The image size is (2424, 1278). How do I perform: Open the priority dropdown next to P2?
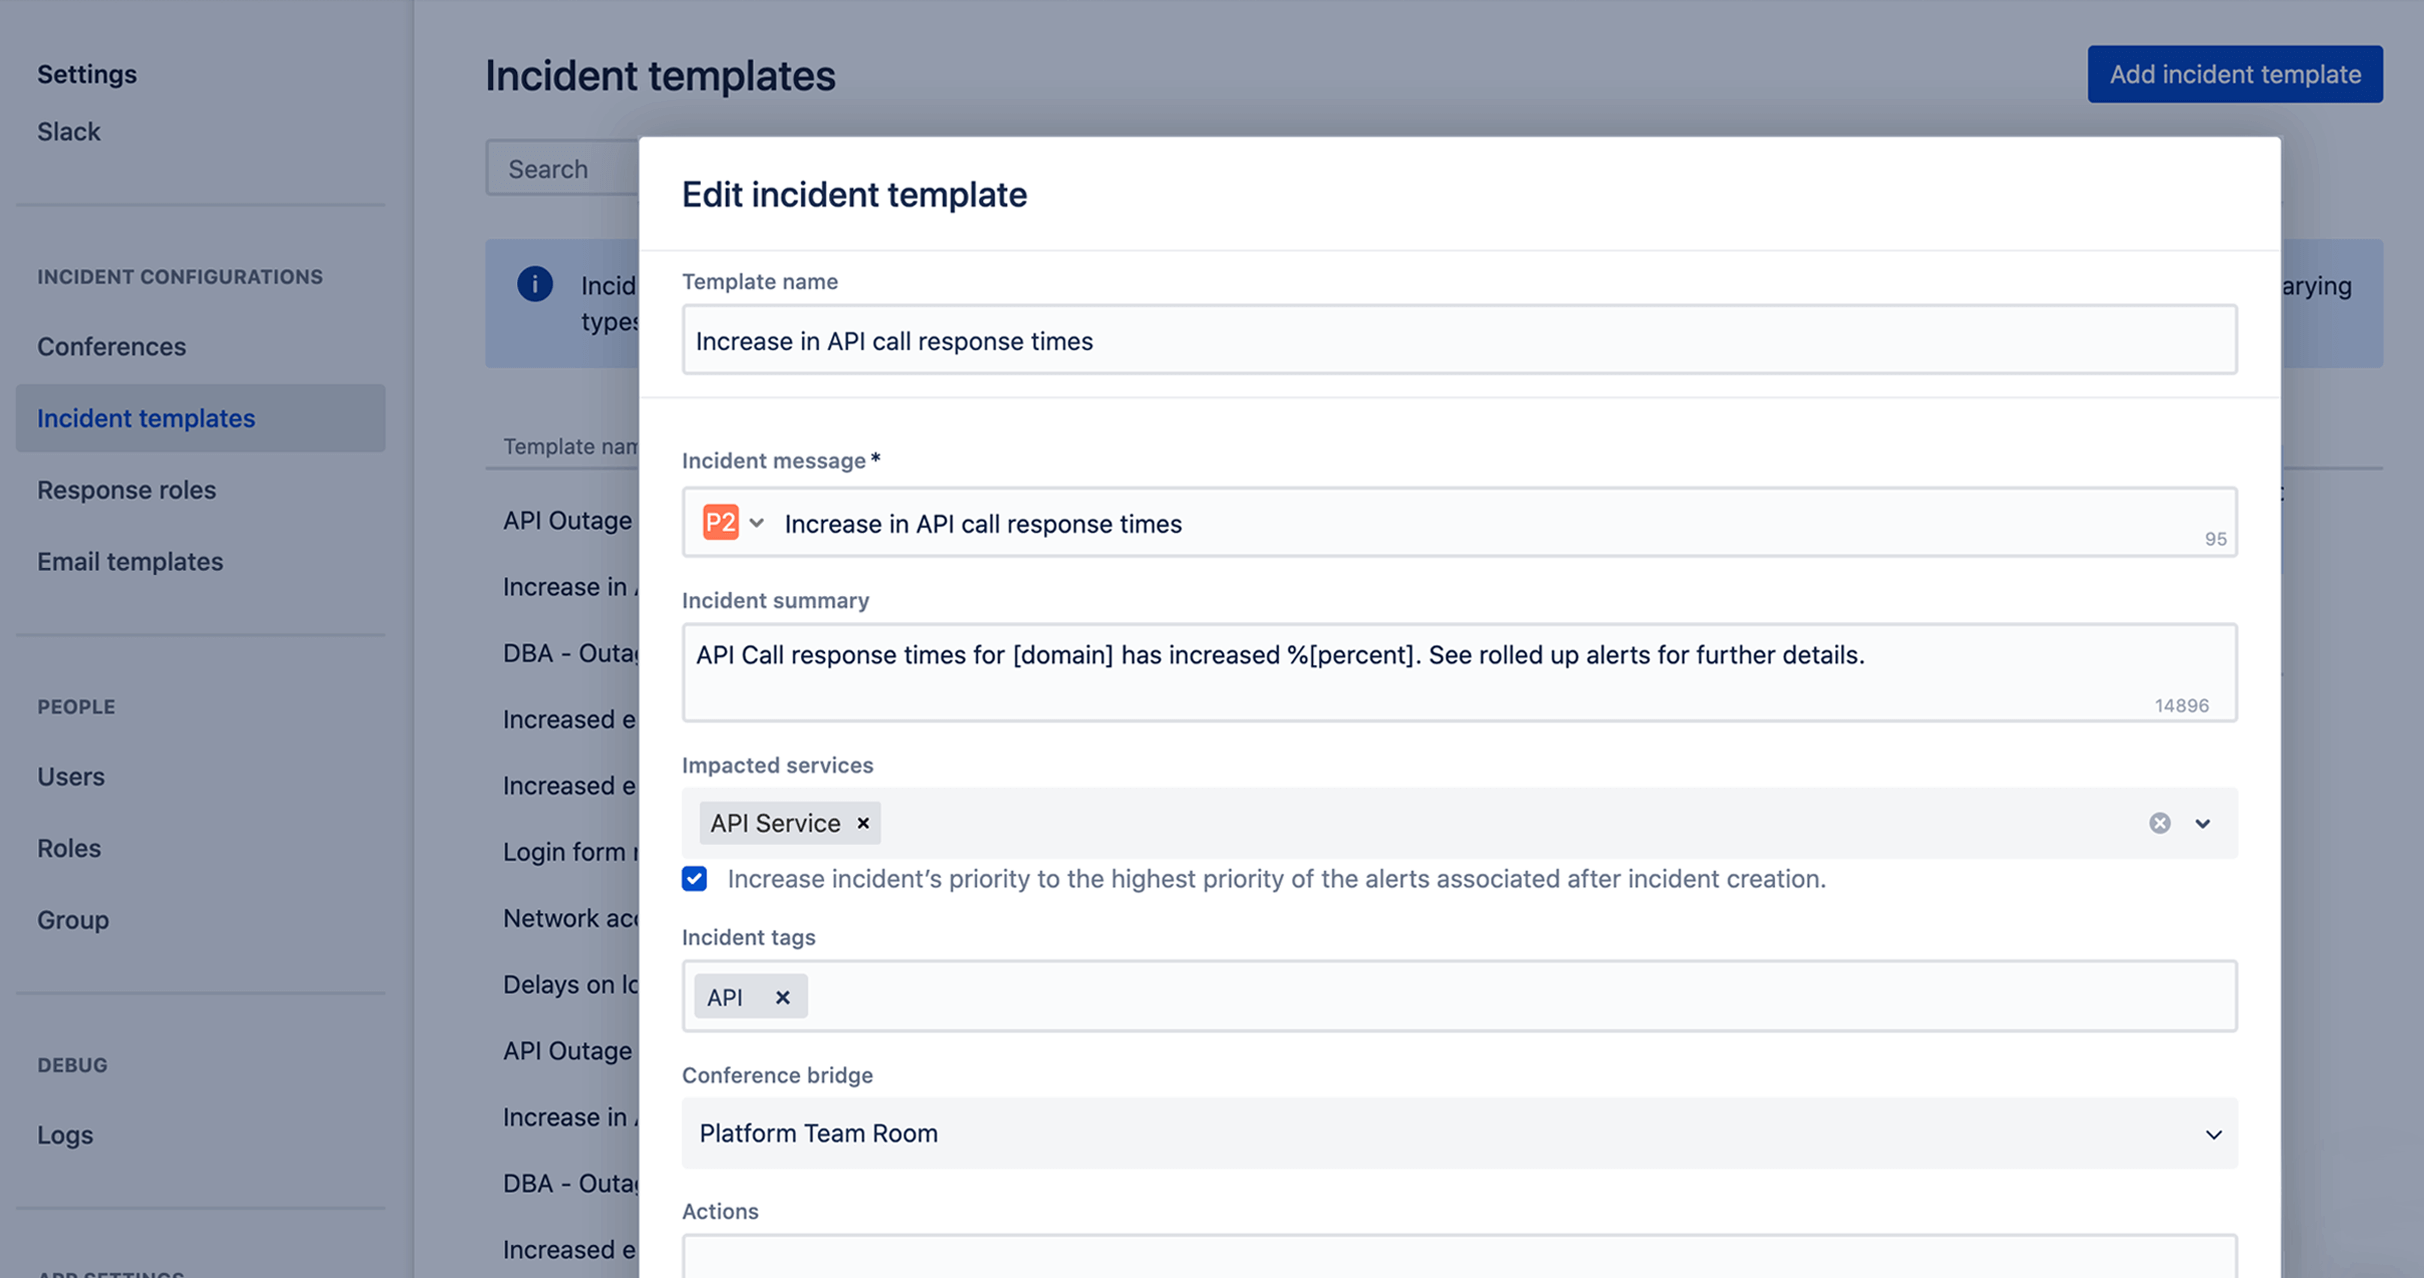757,522
